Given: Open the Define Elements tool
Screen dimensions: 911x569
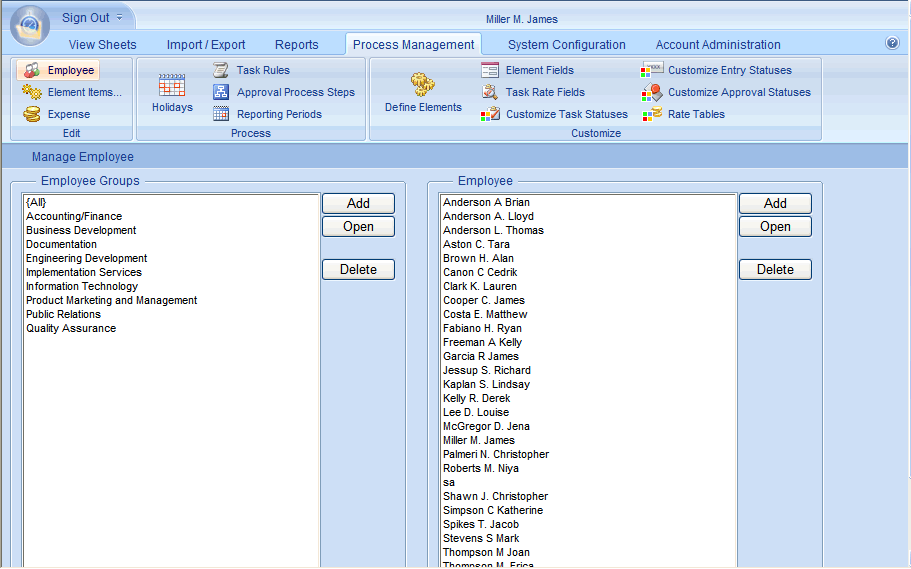Looking at the screenshot, I should [423, 85].
